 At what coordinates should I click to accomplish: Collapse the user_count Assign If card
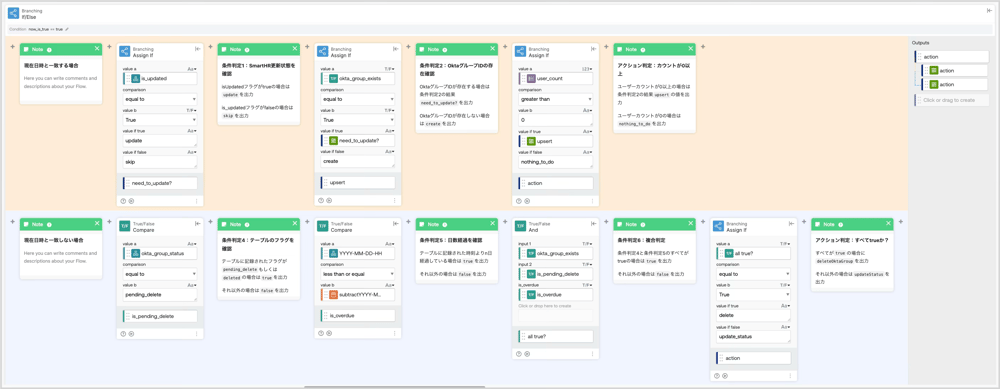click(594, 49)
